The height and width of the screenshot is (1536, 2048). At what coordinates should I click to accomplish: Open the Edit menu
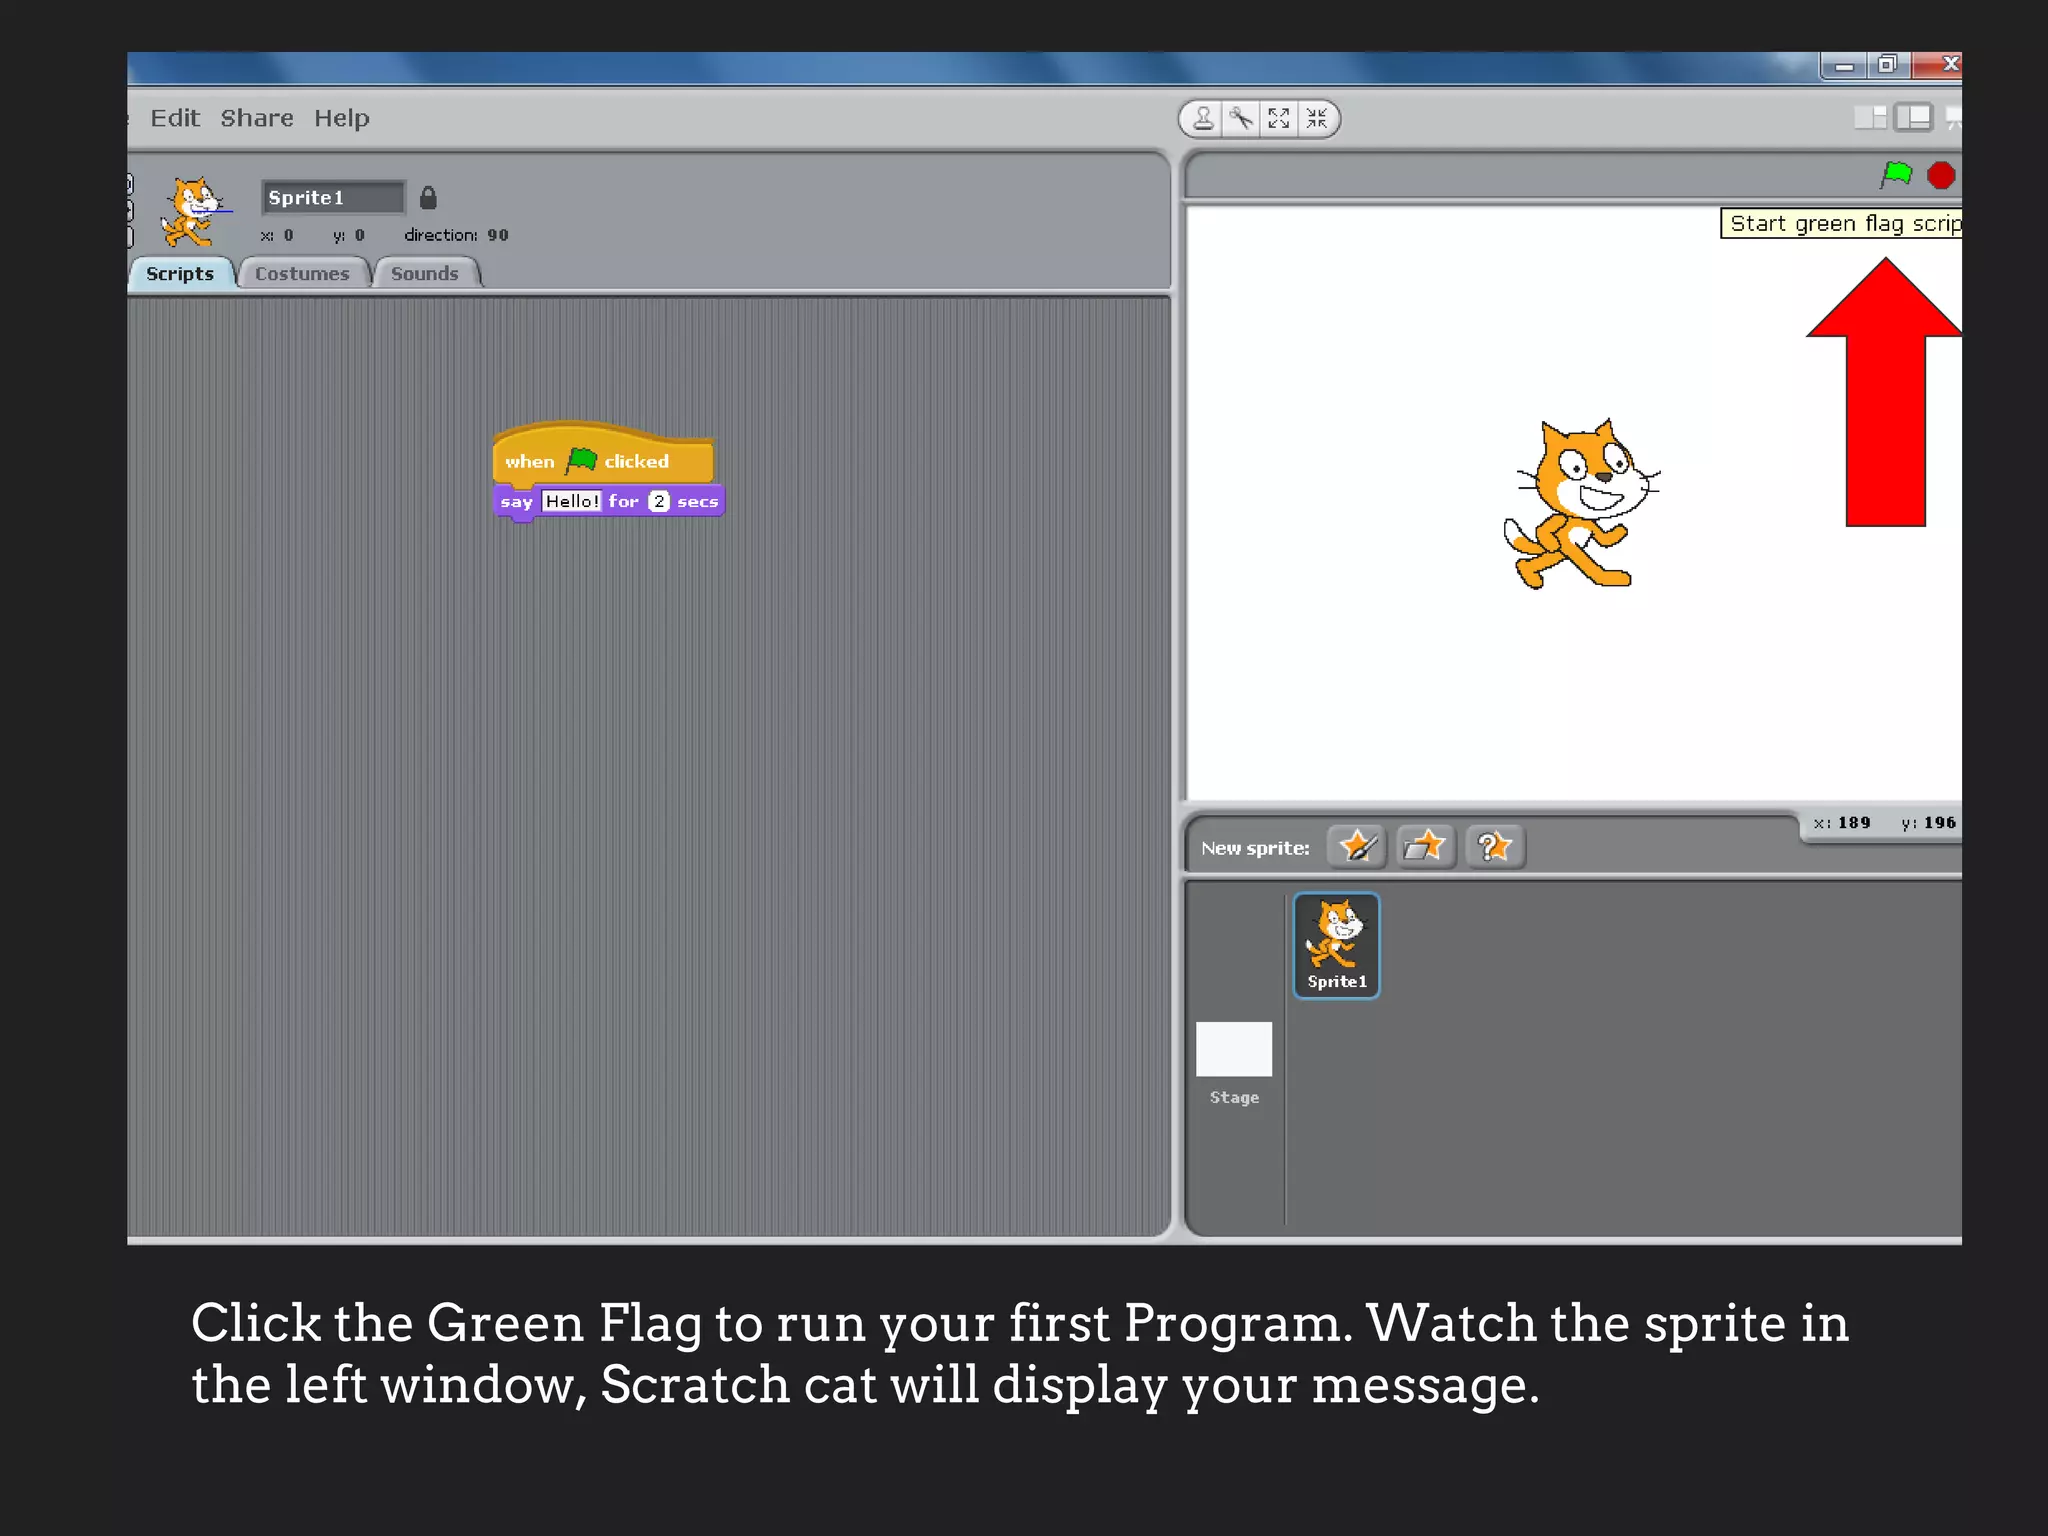[175, 118]
